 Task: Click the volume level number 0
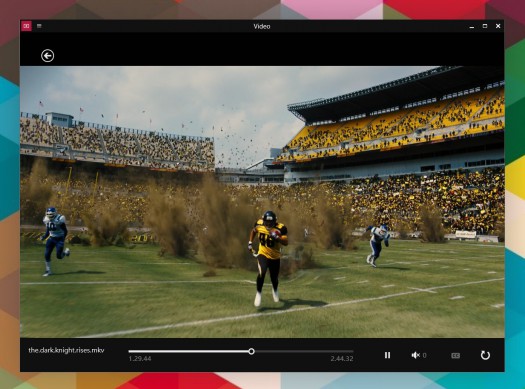(x=425, y=355)
